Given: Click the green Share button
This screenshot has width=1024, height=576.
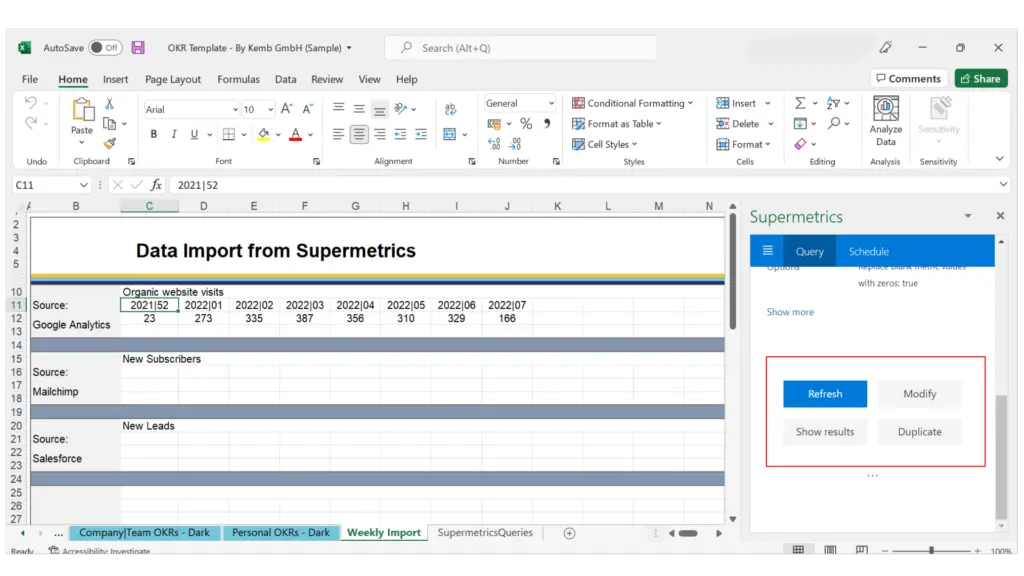Looking at the screenshot, I should click(x=980, y=78).
